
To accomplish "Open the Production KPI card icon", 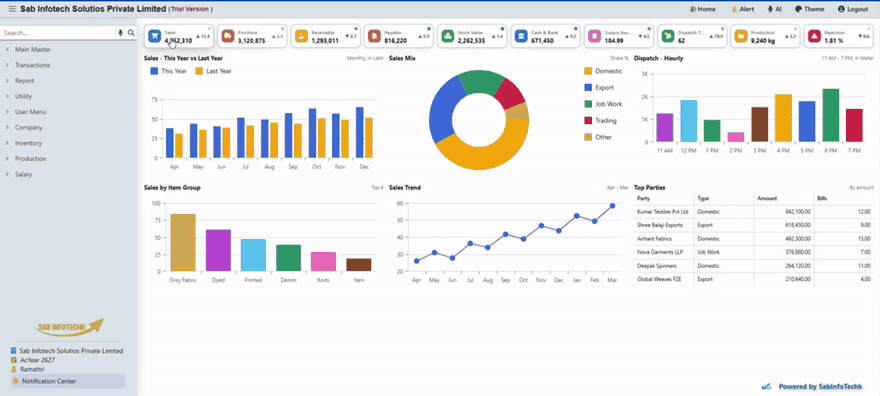I will [x=741, y=36].
